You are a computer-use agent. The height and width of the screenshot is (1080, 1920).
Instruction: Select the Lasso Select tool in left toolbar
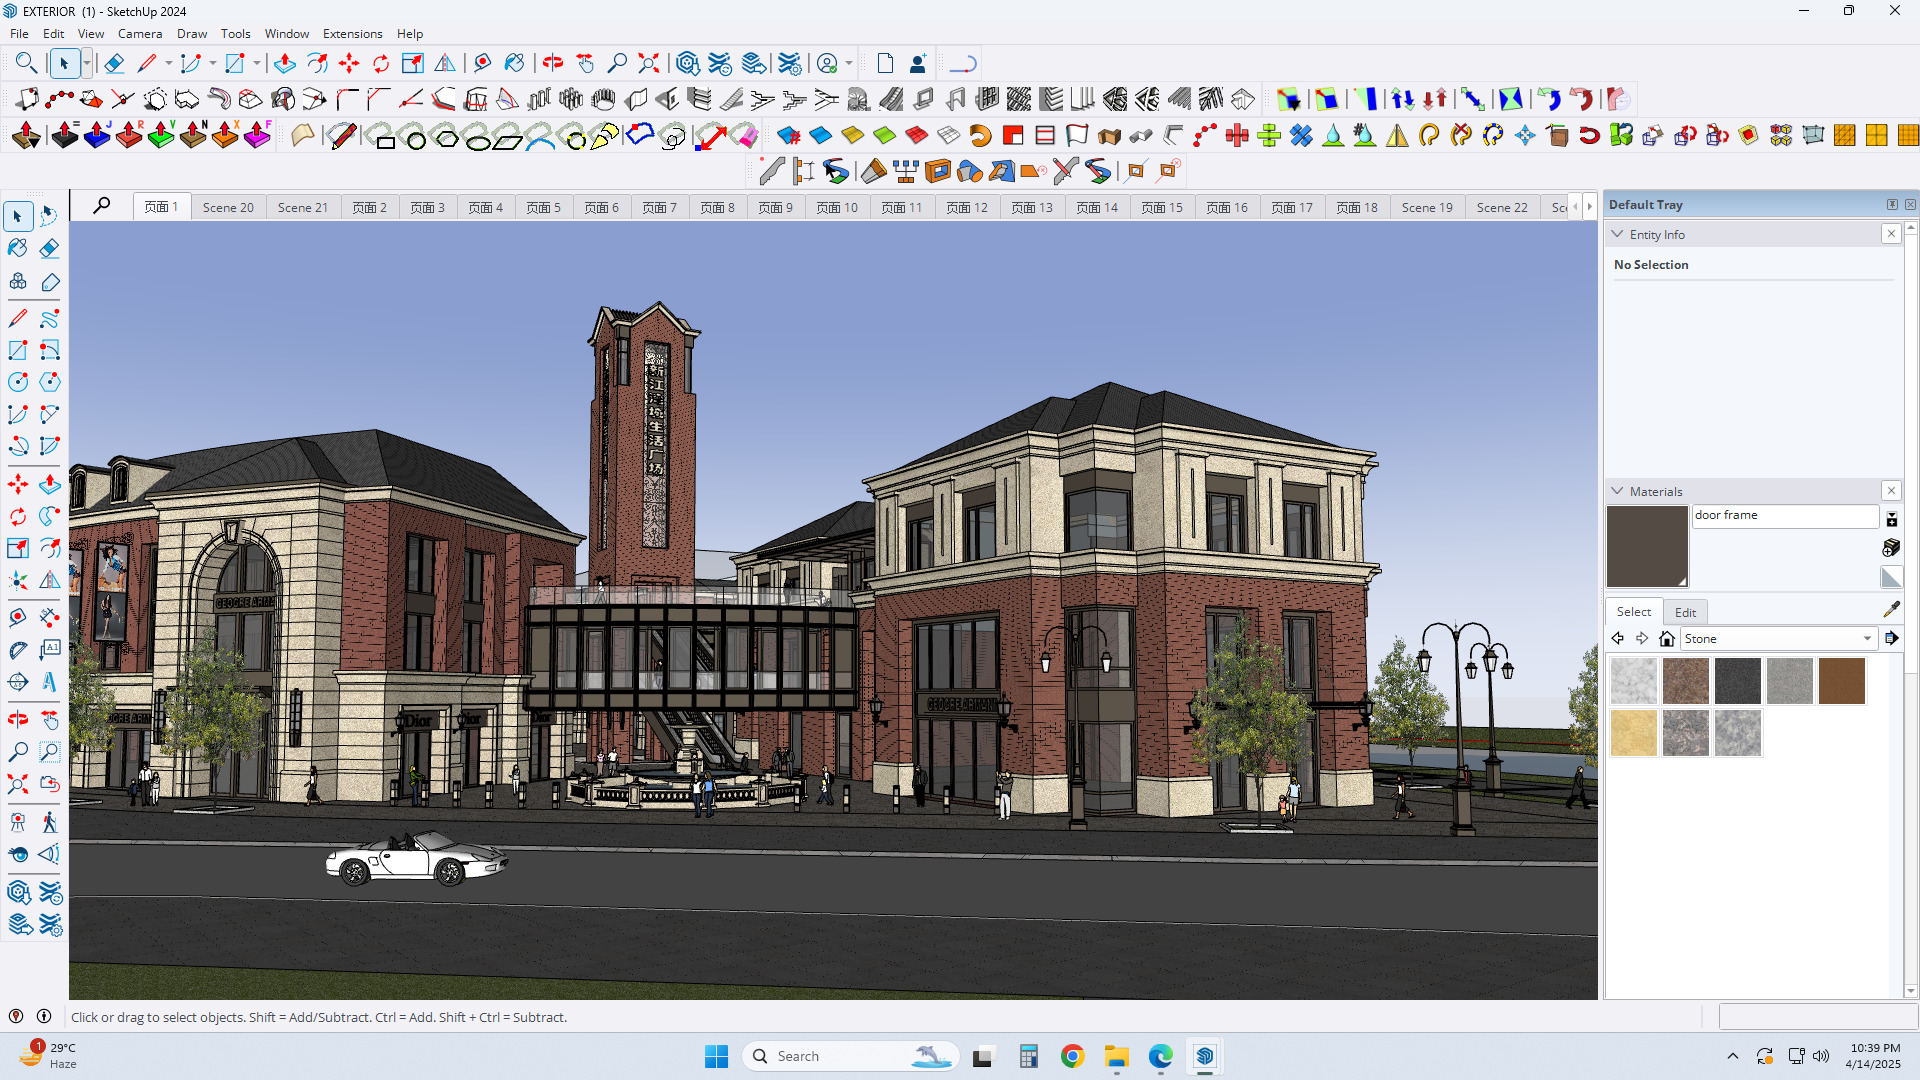pyautogui.click(x=50, y=216)
